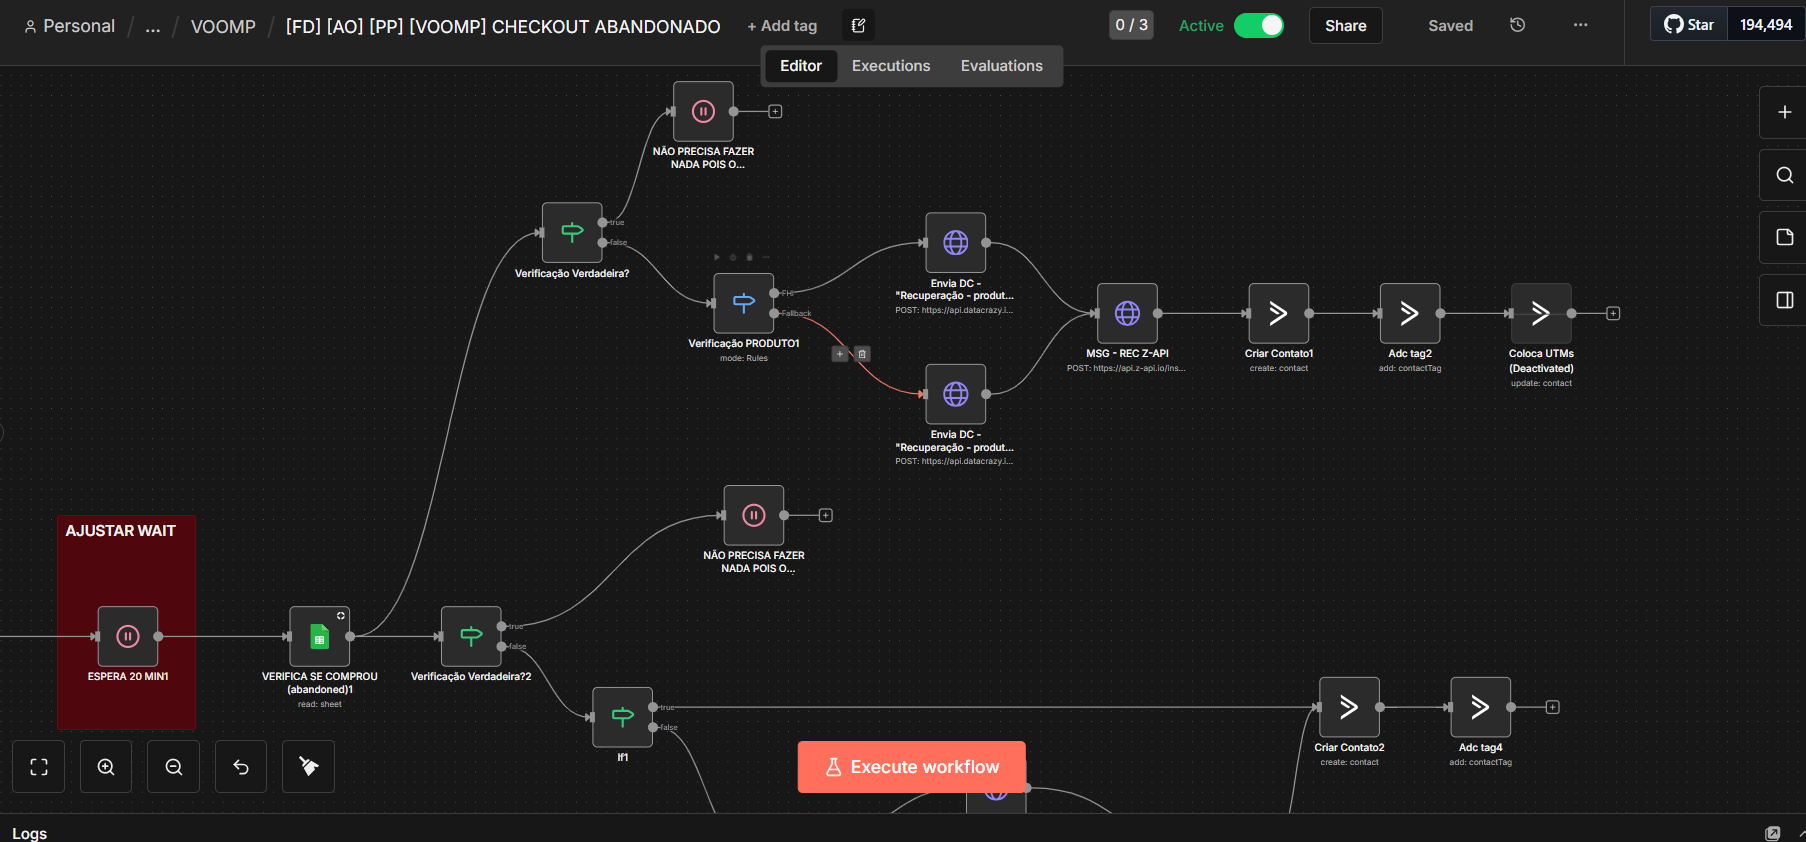Image resolution: width=1806 pixels, height=842 pixels.
Task: Open the VERIFICA SE COMPROU sheet node
Action: click(x=320, y=636)
